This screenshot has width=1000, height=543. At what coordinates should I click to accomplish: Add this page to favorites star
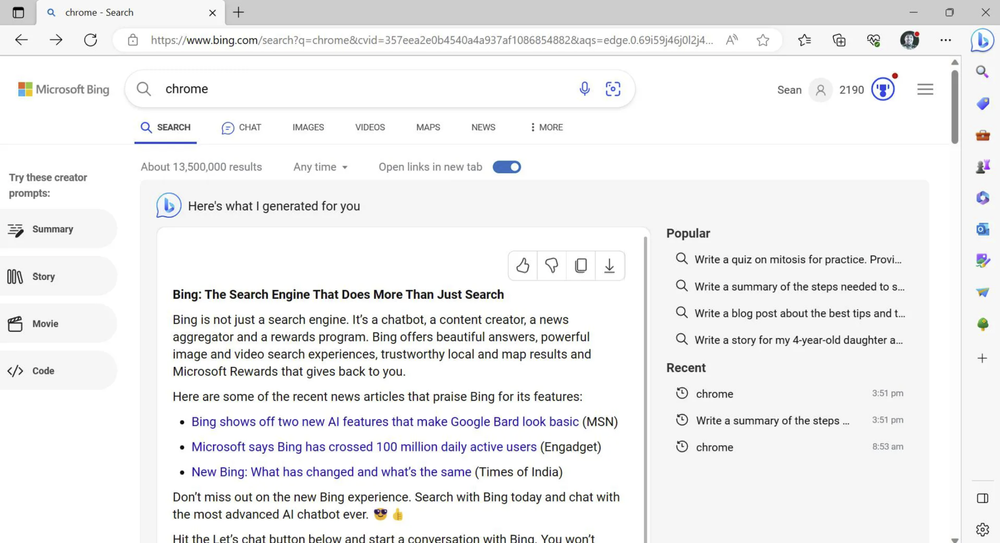pyautogui.click(x=763, y=40)
